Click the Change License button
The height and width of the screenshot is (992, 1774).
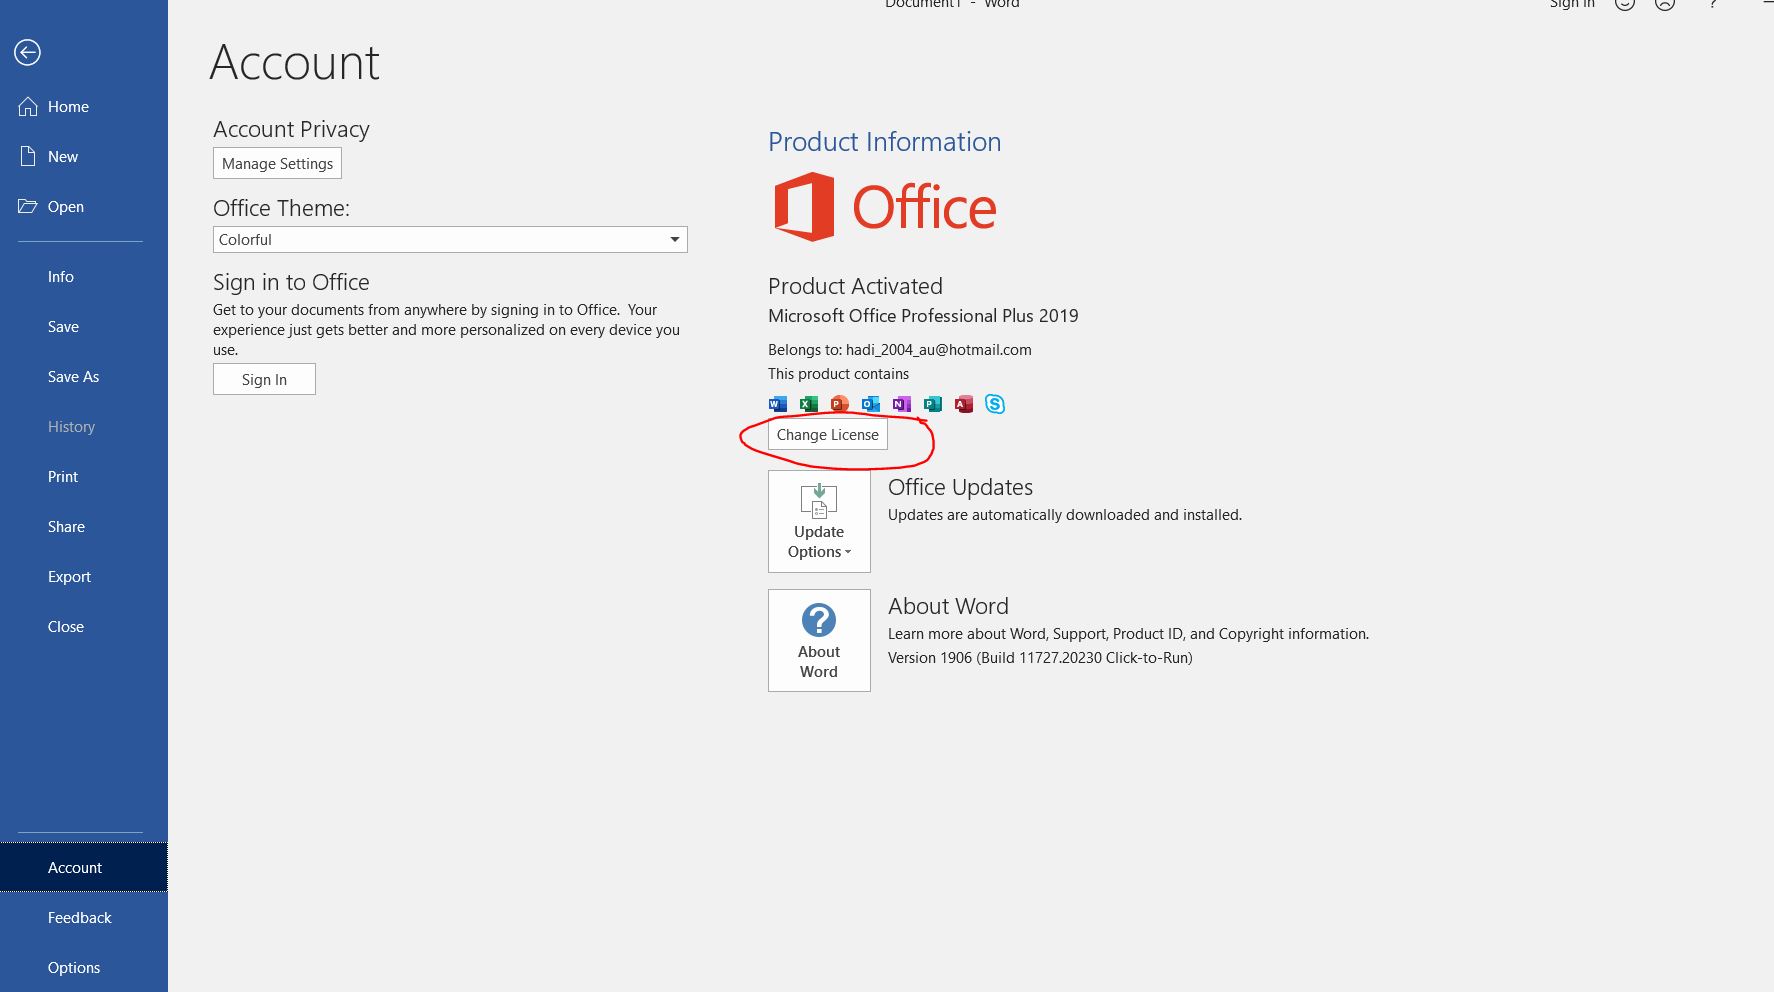point(828,435)
